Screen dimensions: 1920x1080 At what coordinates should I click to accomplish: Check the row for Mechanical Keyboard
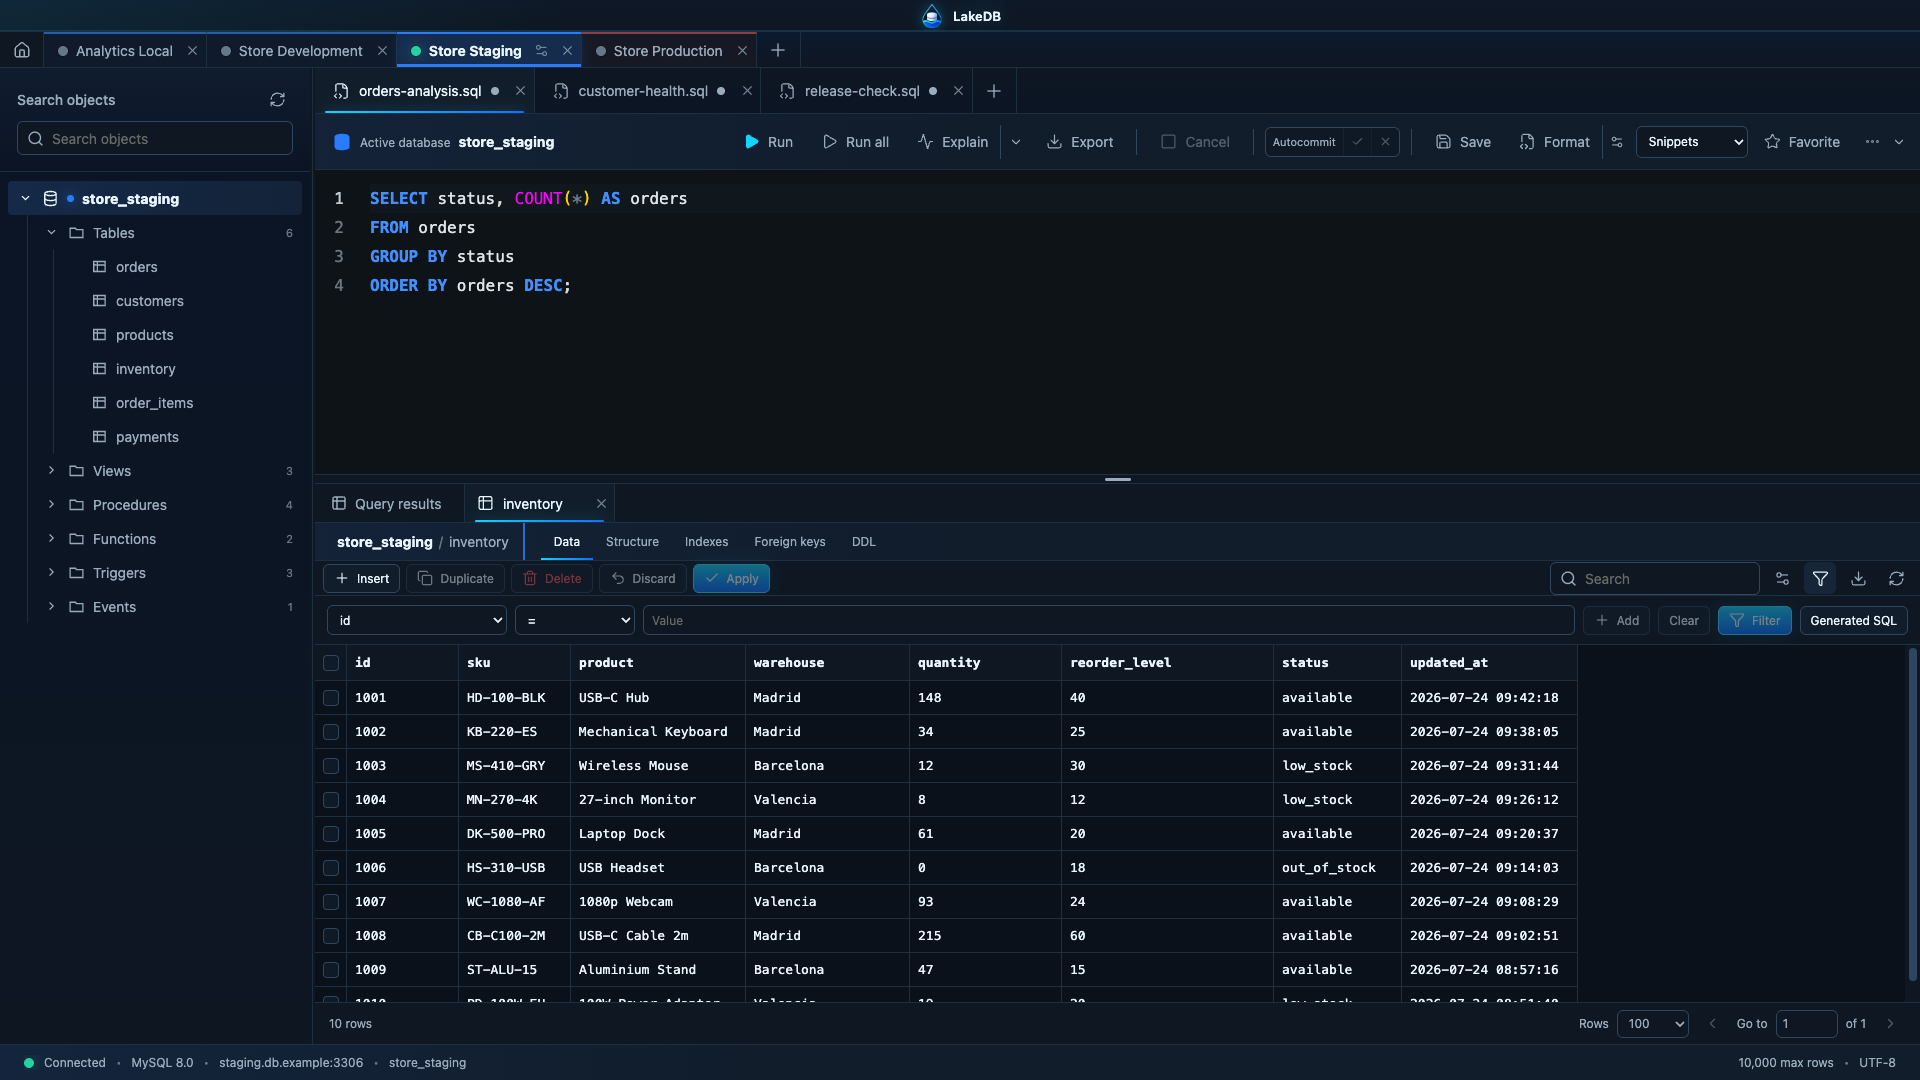(331, 732)
